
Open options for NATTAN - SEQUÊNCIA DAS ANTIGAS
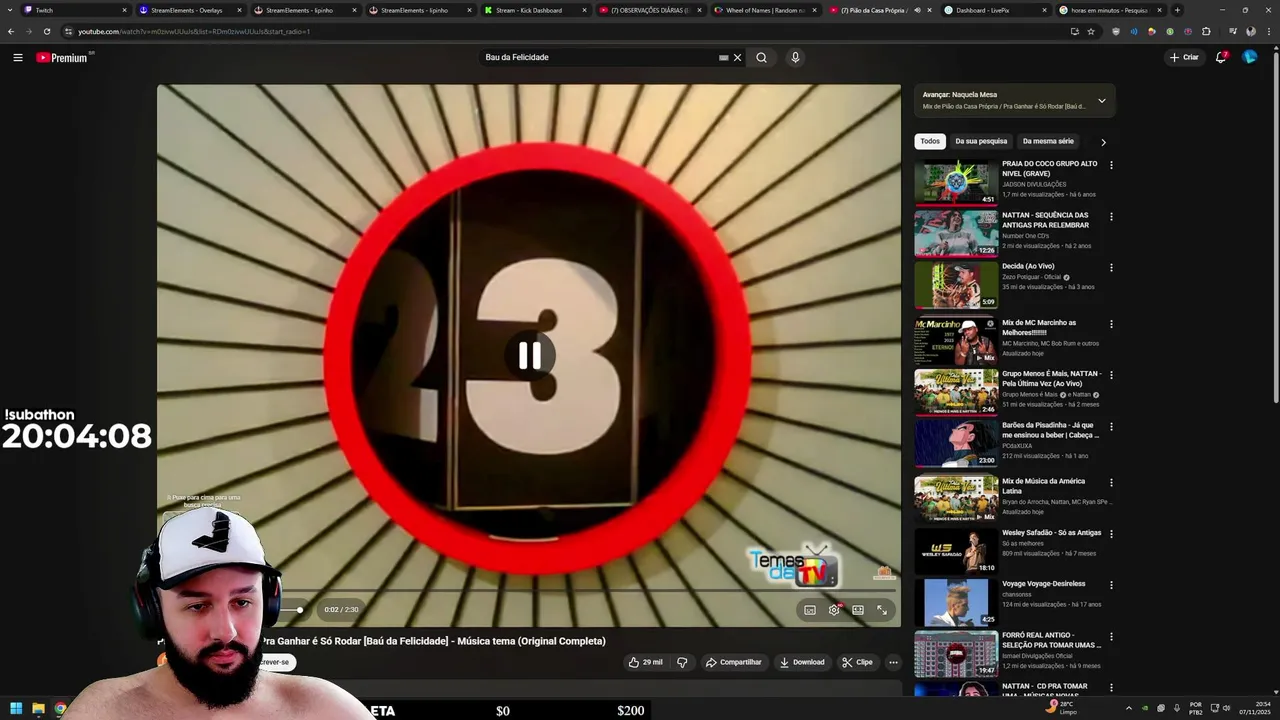[1111, 216]
